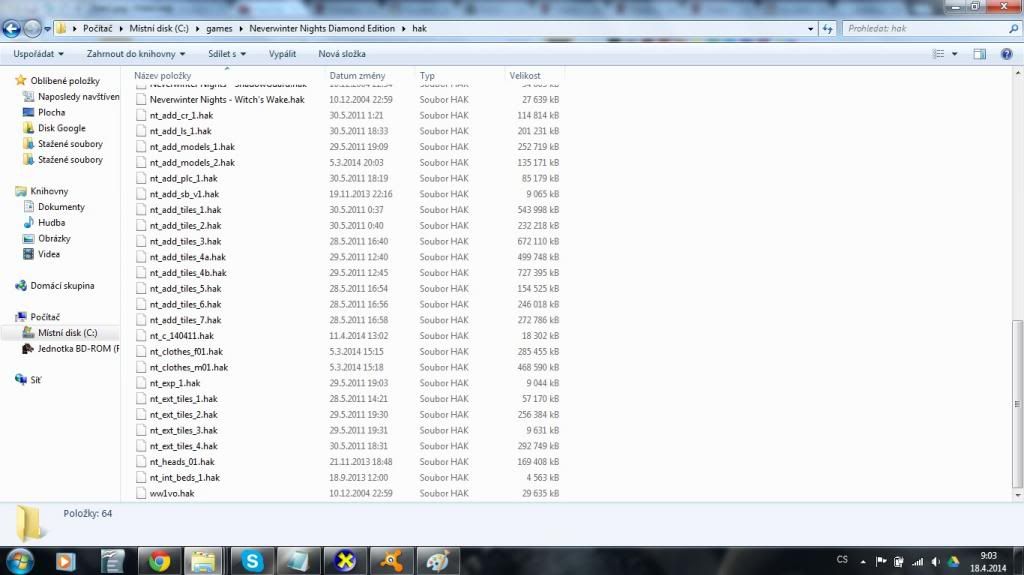Toggle the preview pane icon
The height and width of the screenshot is (575, 1024).
point(980,54)
